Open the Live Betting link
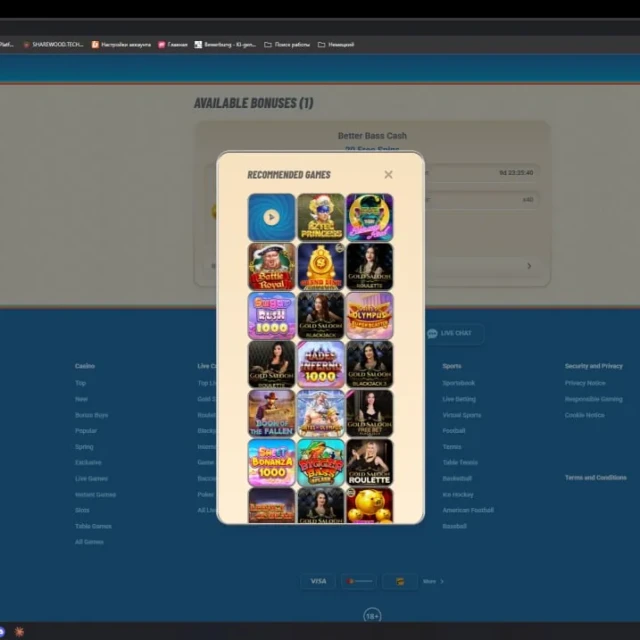Image resolution: width=640 pixels, height=640 pixels. click(x=459, y=399)
